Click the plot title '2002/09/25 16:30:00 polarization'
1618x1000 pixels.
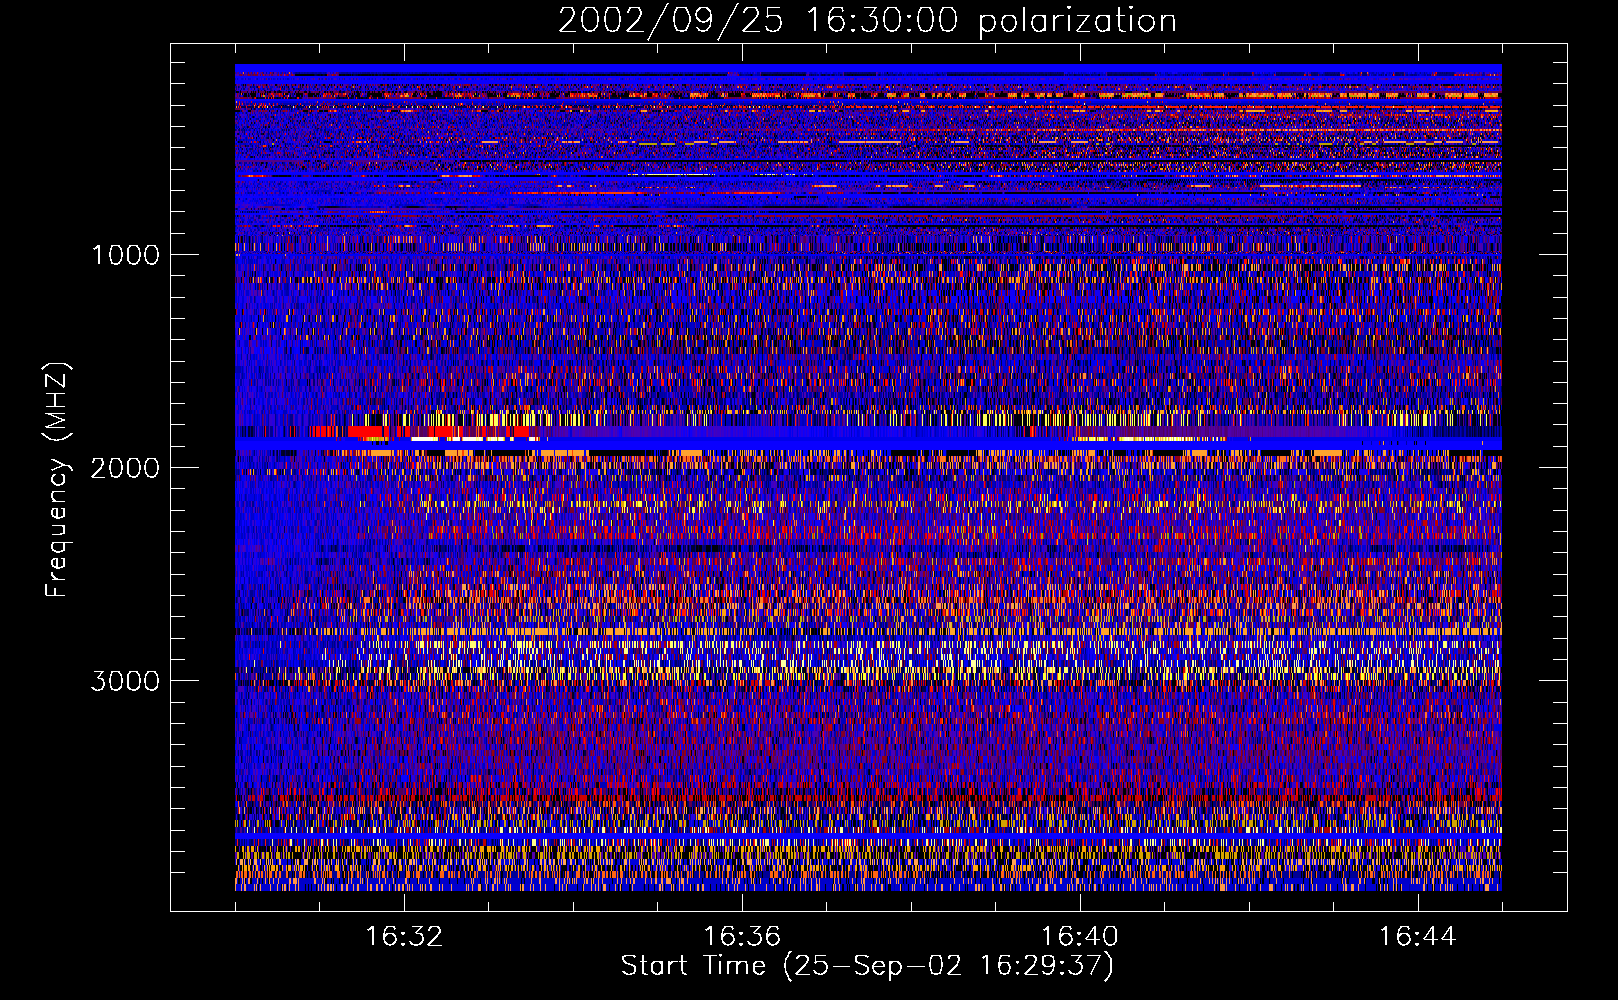click(x=867, y=21)
